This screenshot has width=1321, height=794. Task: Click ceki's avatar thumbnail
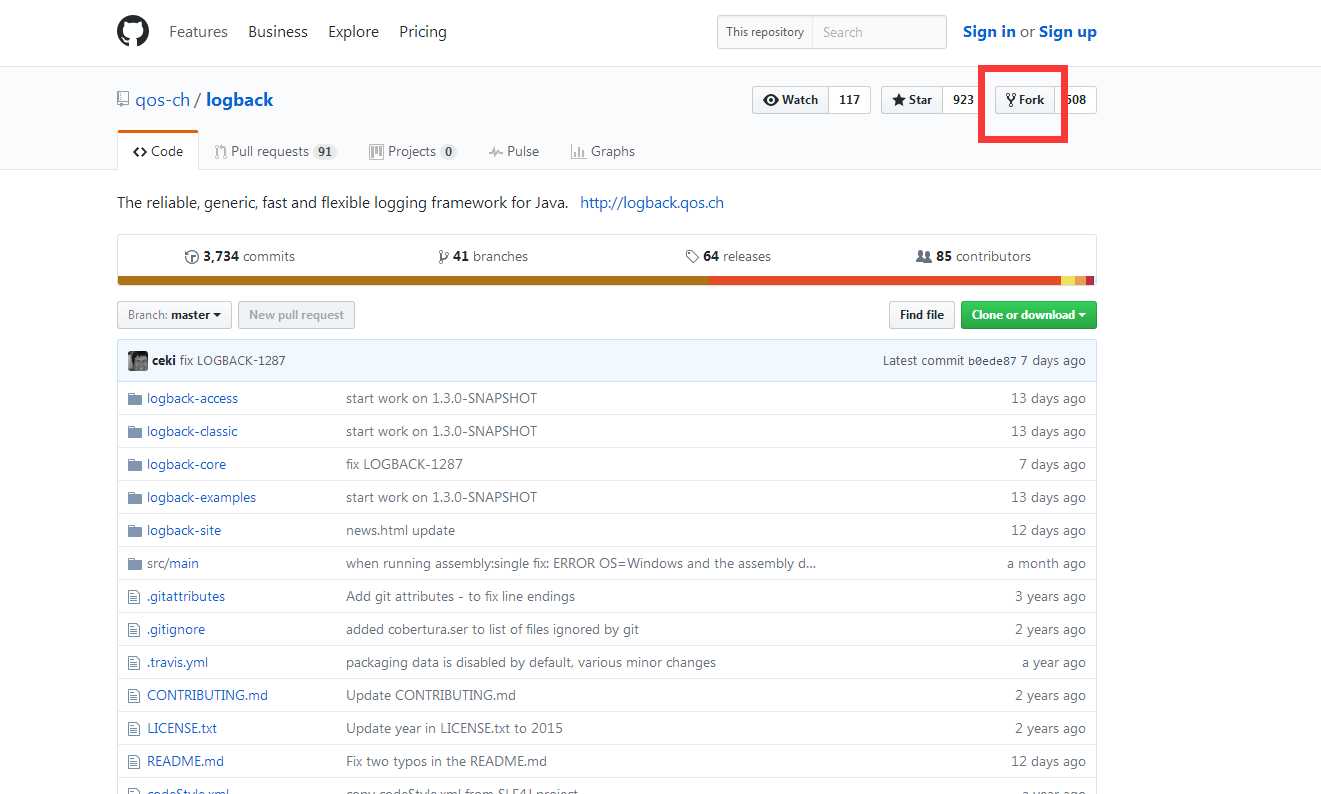tap(138, 361)
